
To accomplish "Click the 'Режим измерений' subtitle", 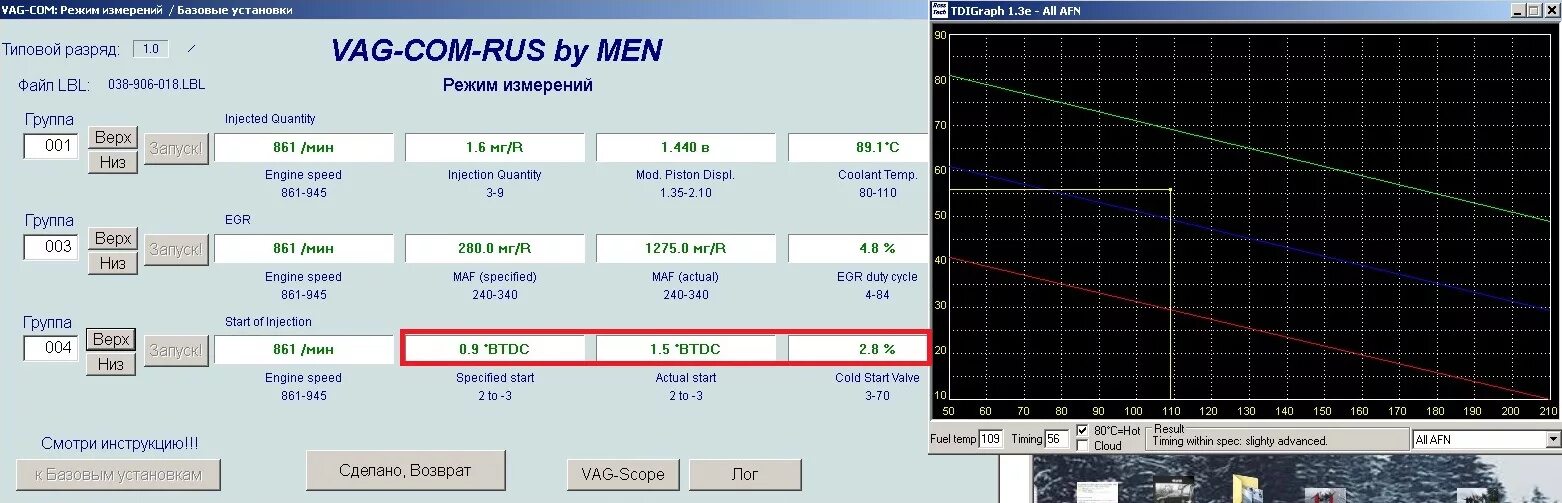I will coord(518,85).
